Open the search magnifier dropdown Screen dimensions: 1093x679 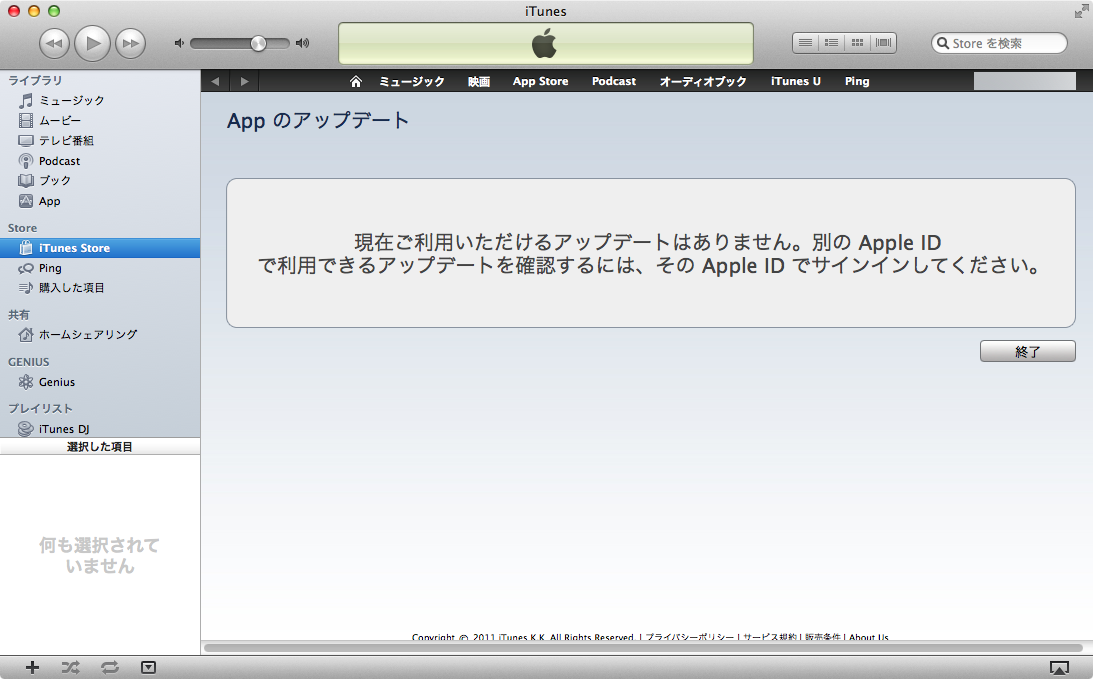[x=943, y=43]
